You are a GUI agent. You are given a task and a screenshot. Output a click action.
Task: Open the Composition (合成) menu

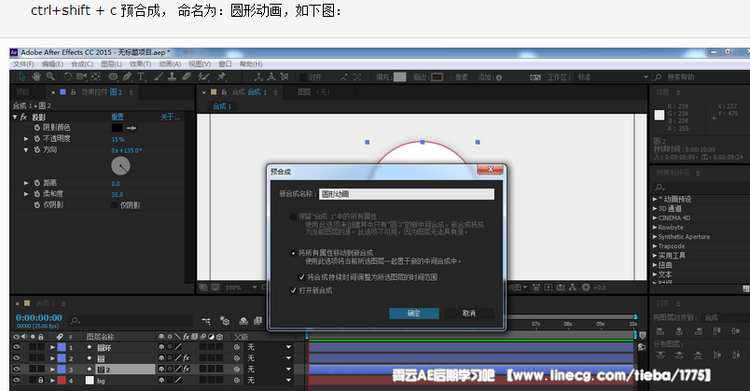[82, 64]
